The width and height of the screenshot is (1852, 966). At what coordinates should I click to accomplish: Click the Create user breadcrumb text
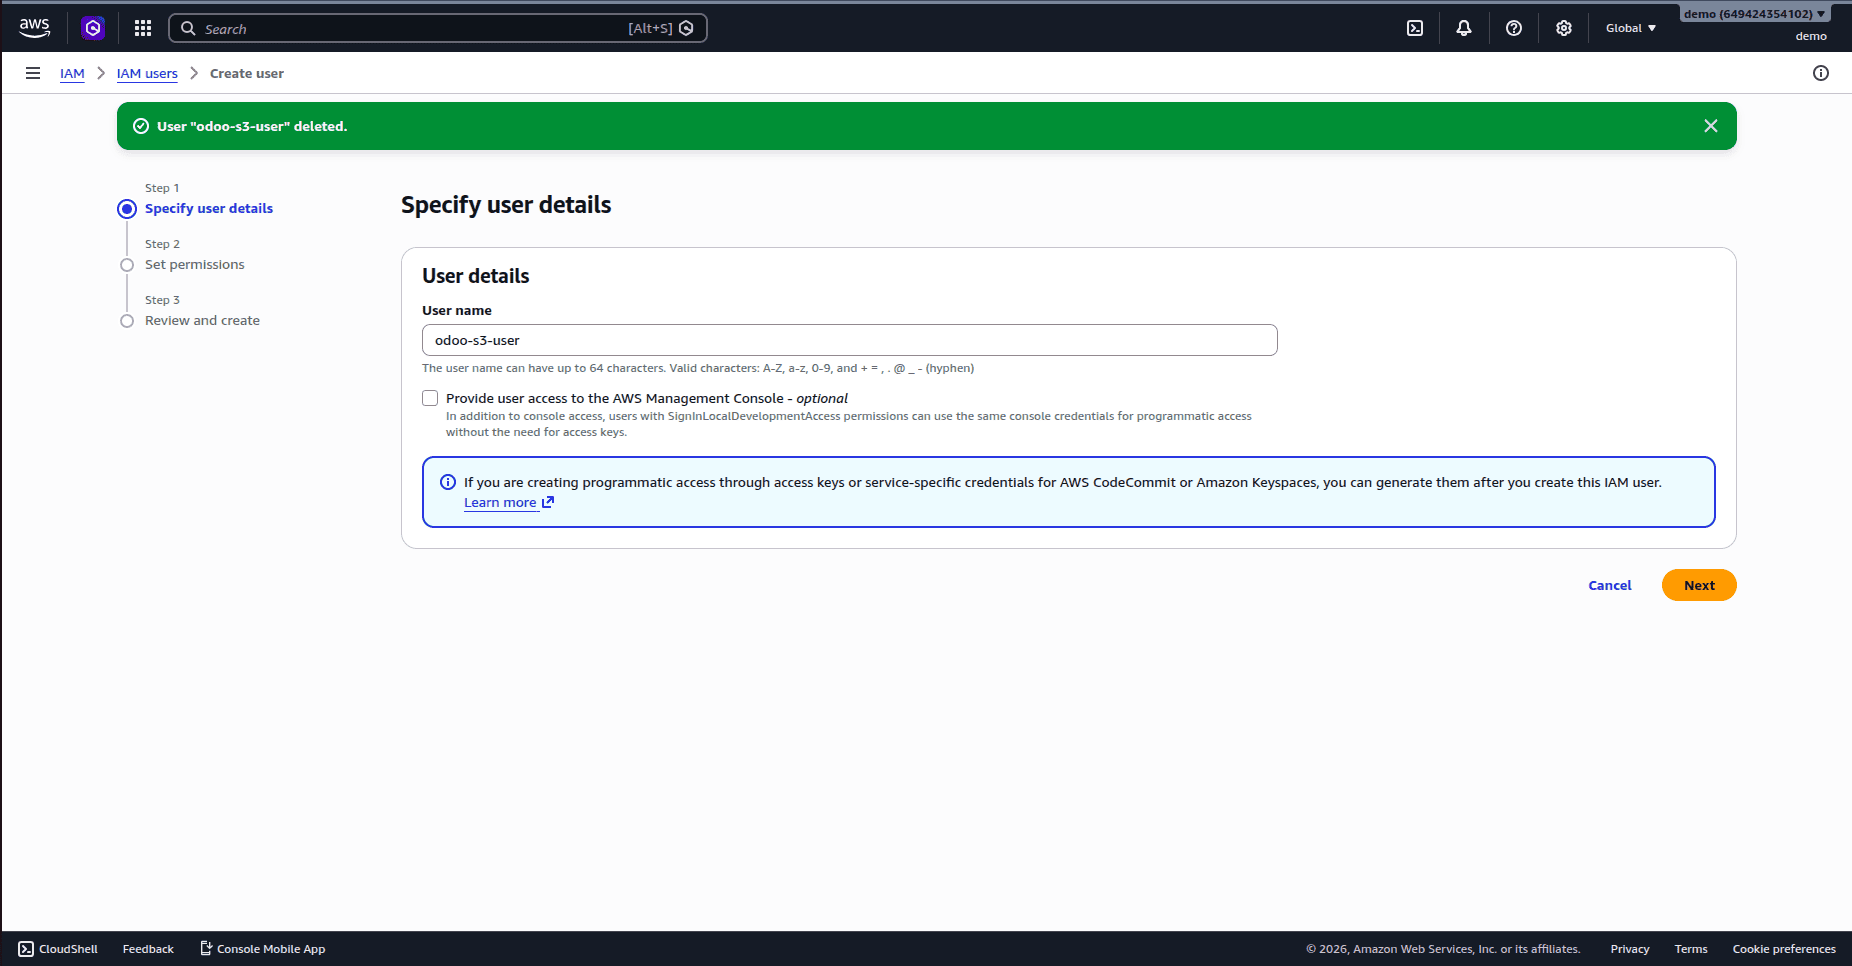[247, 73]
